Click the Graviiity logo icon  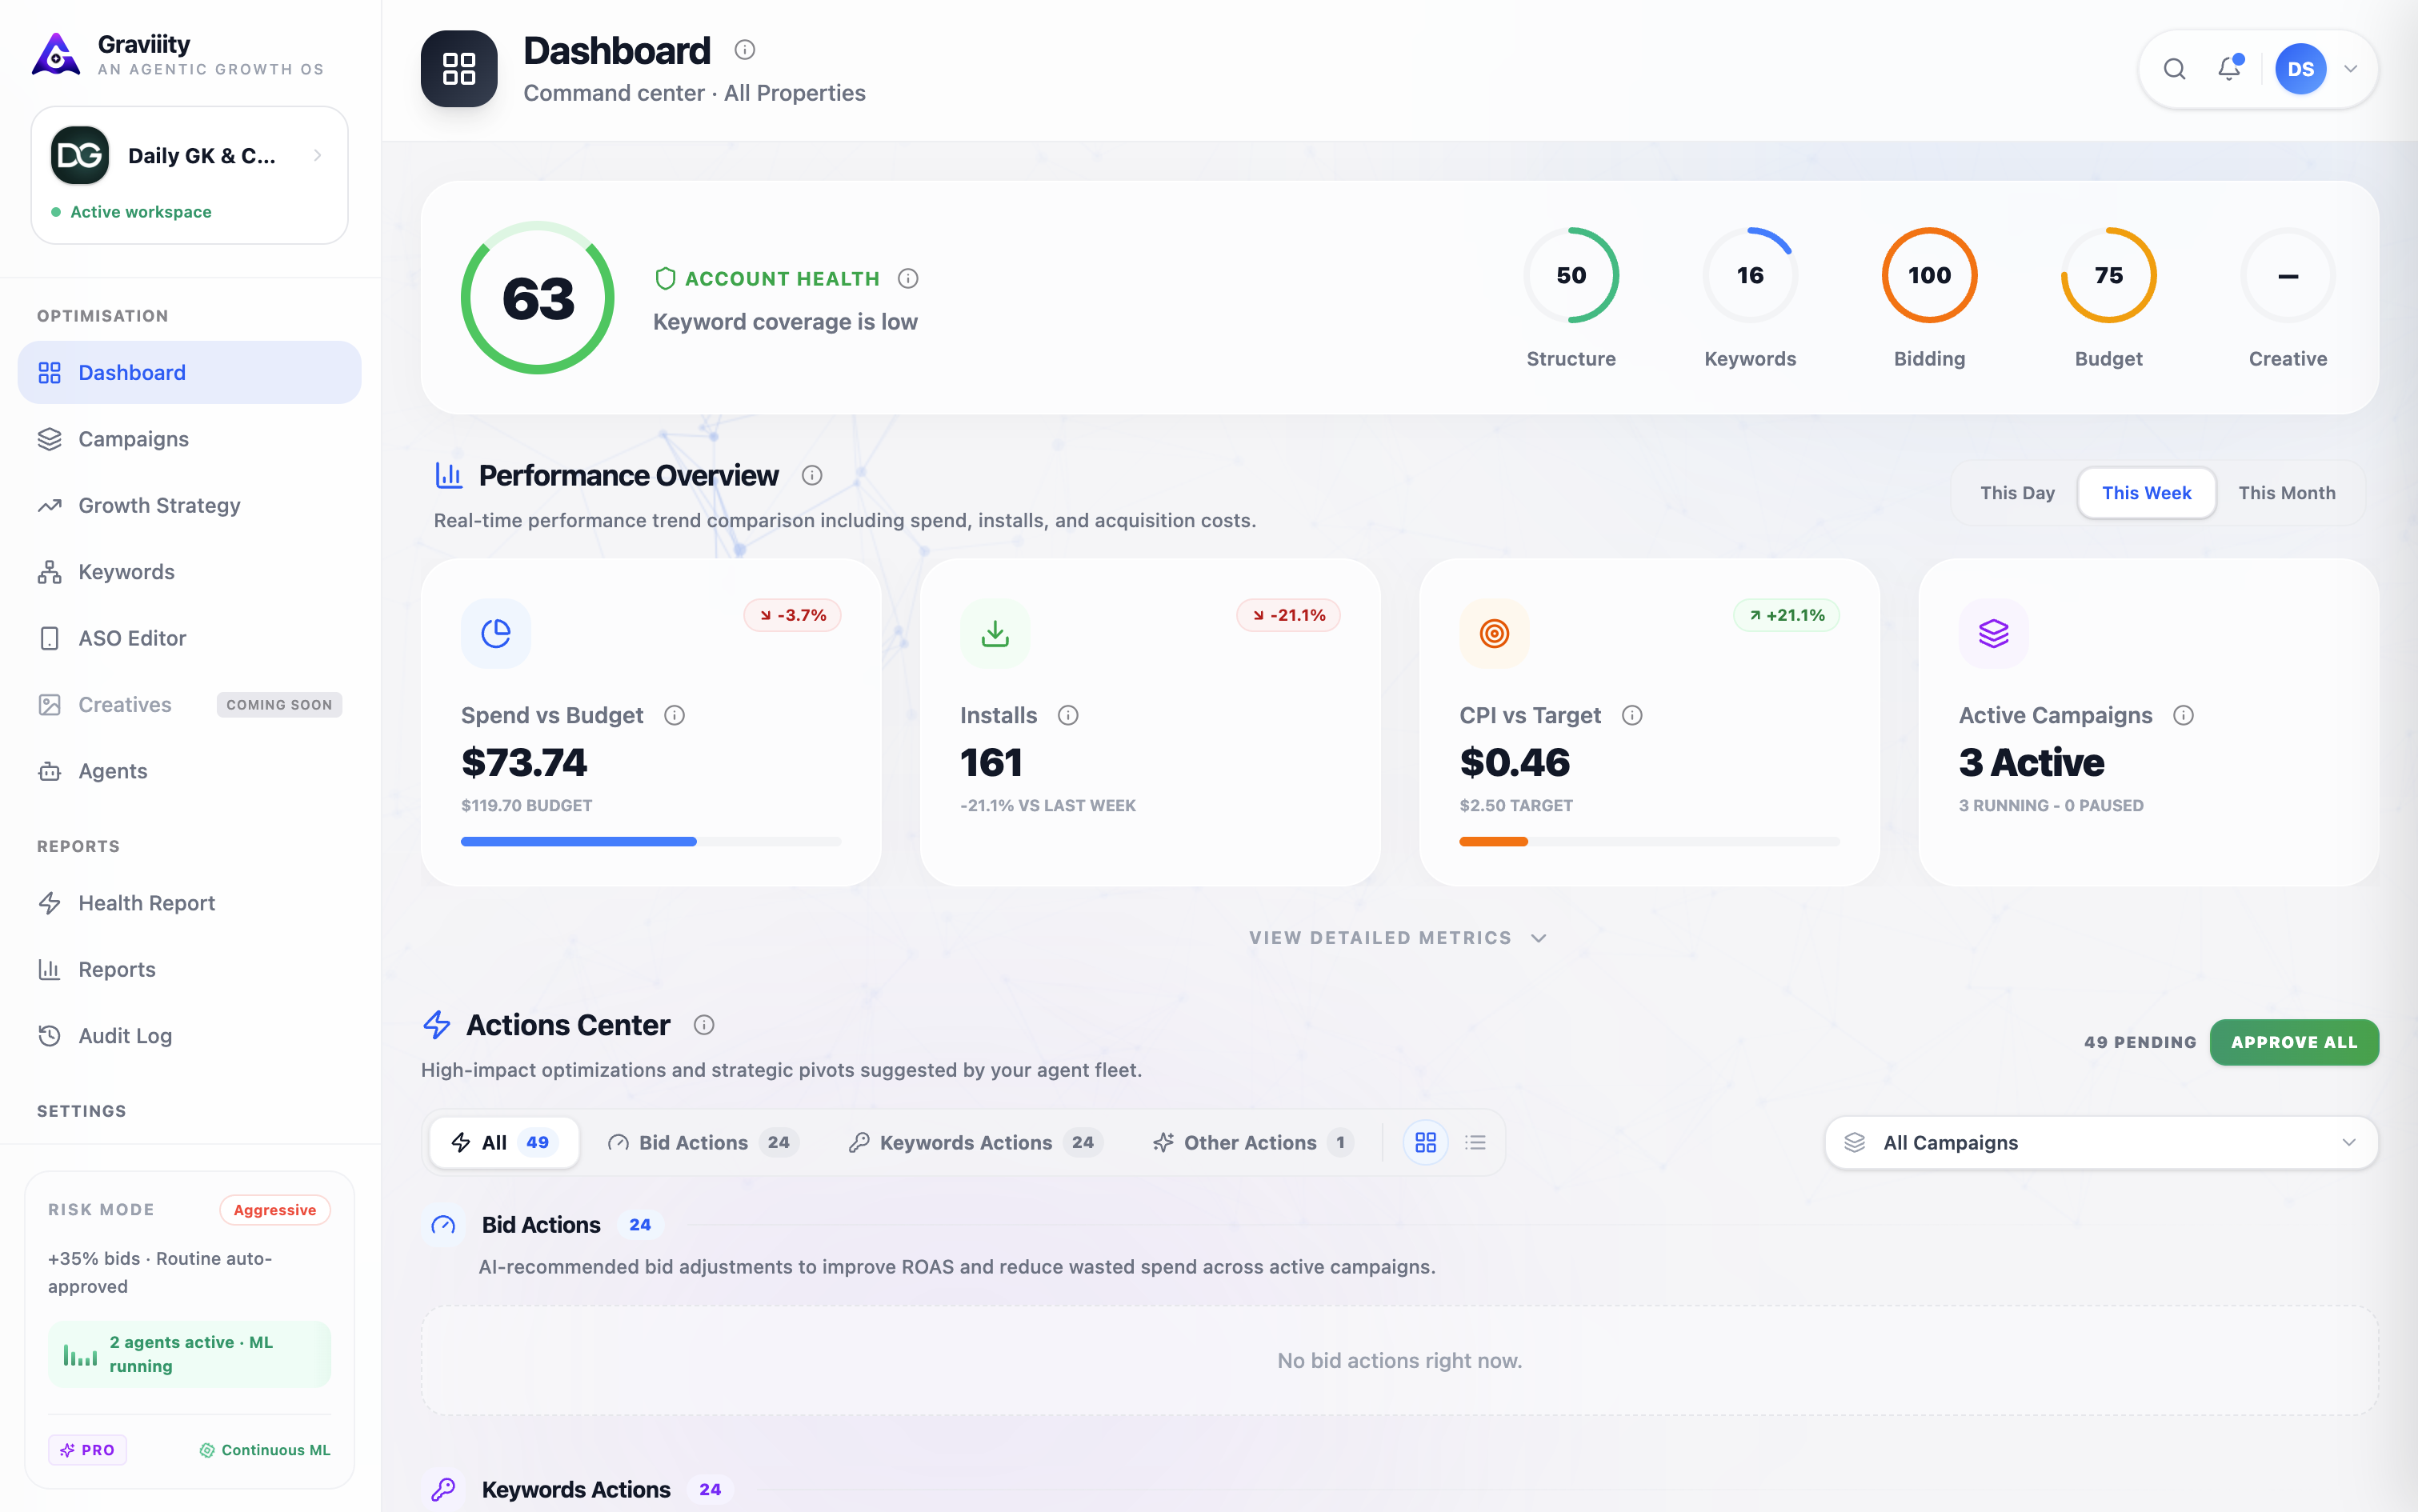[x=56, y=55]
